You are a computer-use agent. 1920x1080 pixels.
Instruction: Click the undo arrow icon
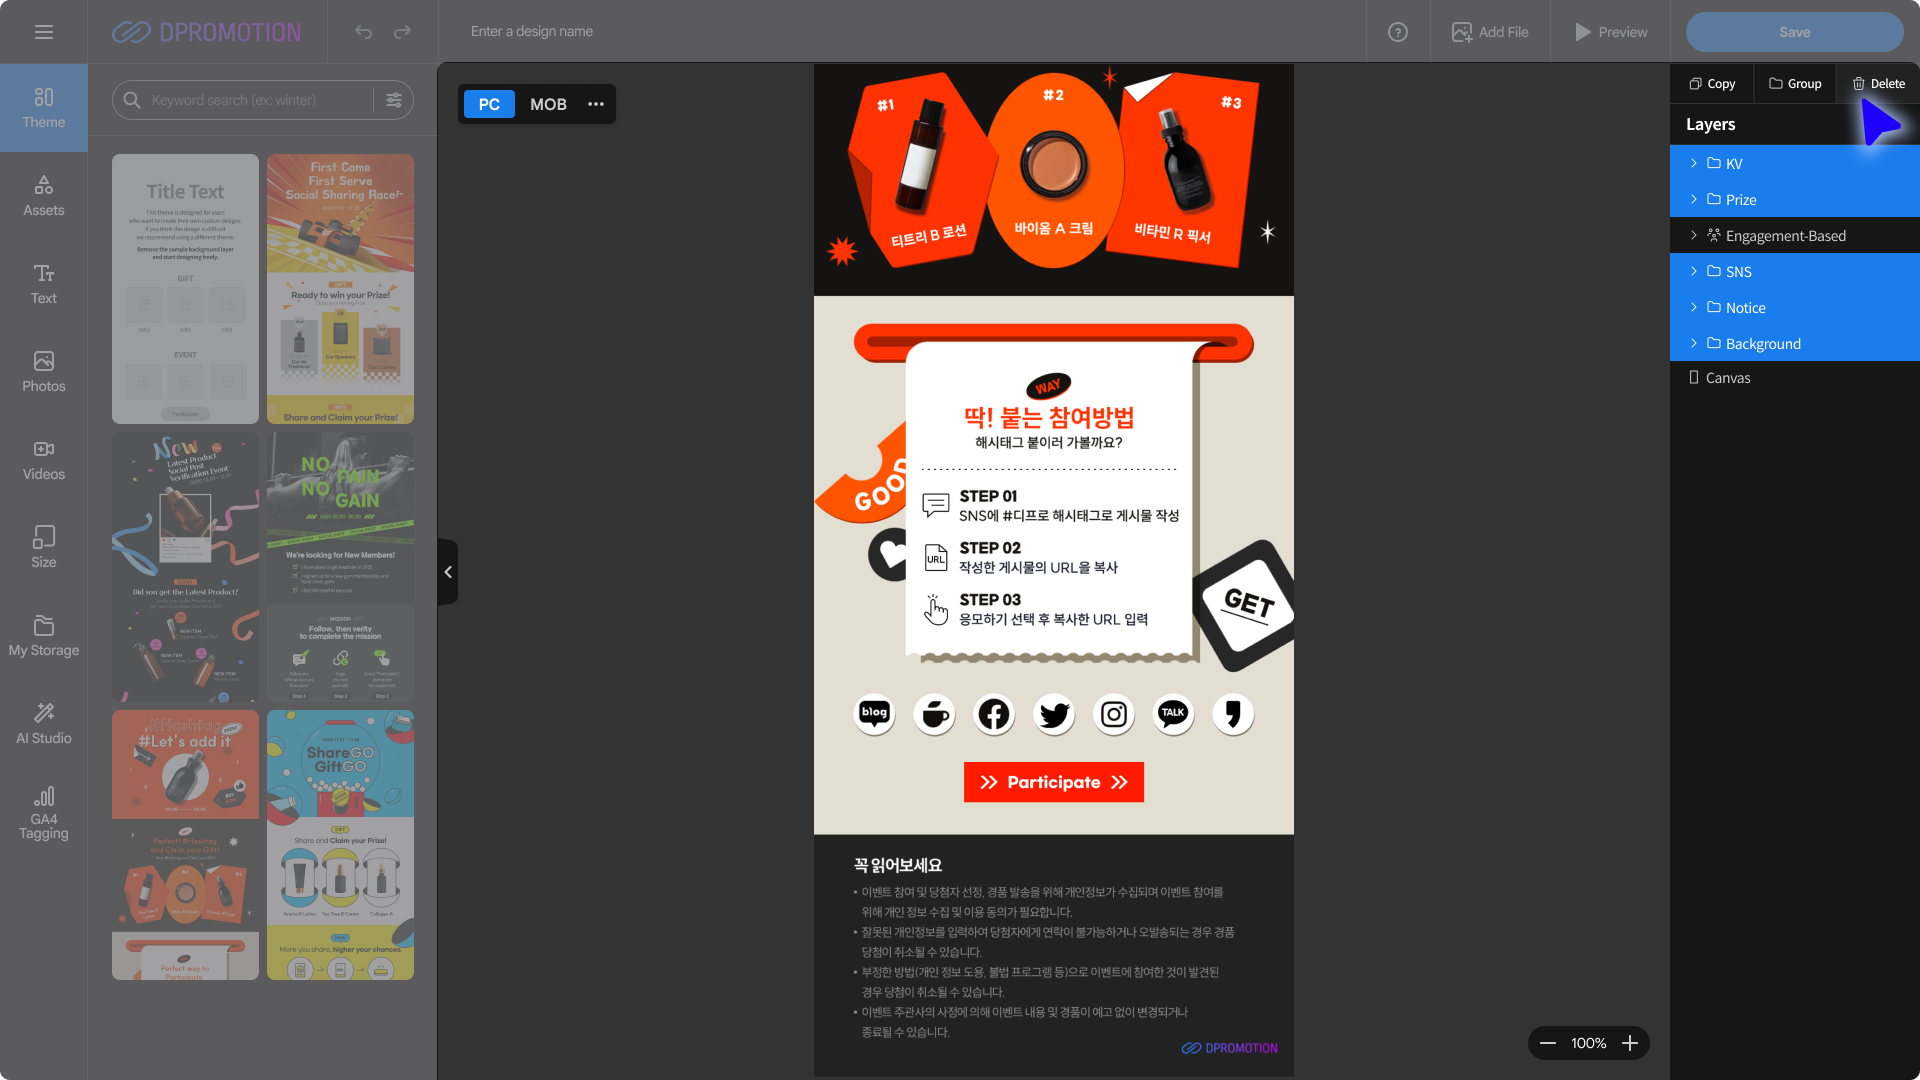point(363,32)
